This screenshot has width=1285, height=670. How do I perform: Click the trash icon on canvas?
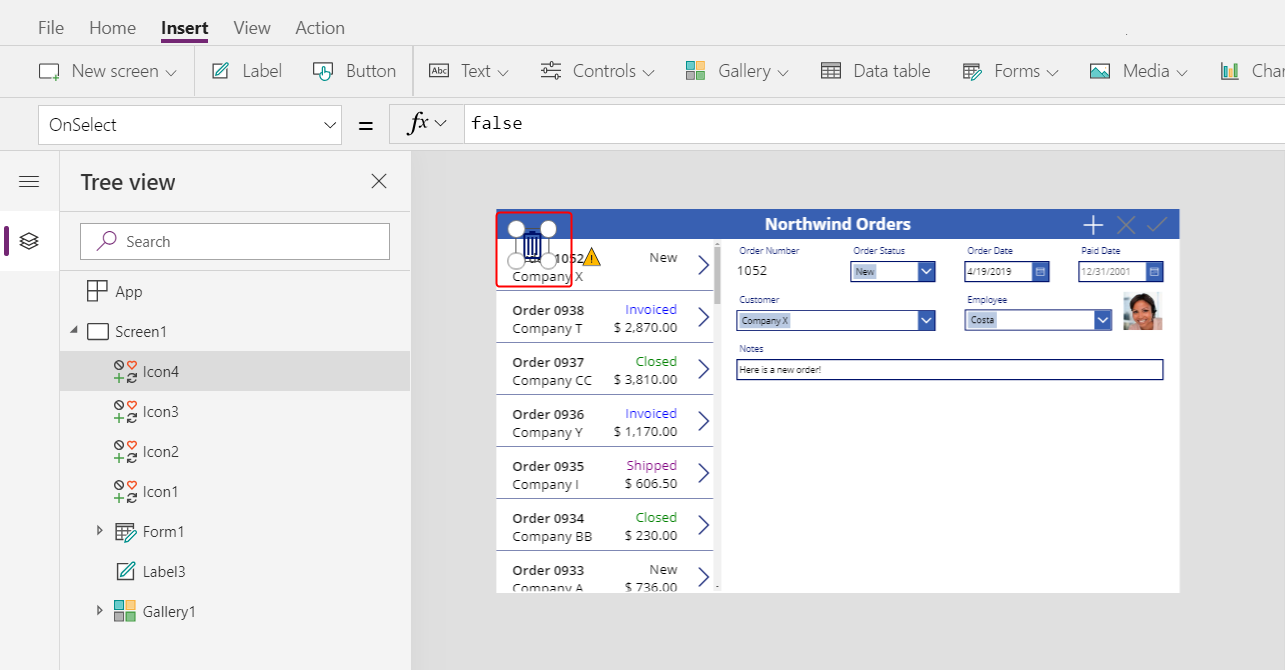(532, 244)
